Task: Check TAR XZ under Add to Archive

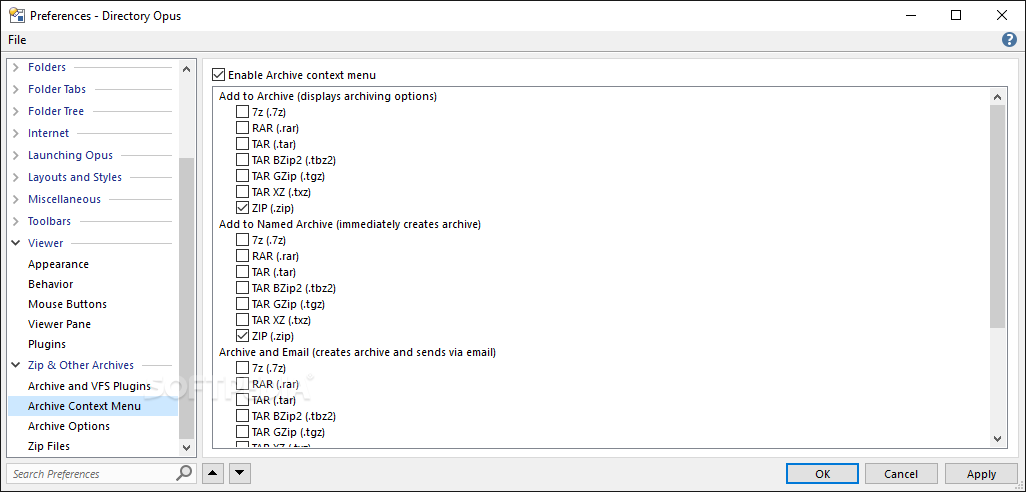Action: tap(243, 192)
